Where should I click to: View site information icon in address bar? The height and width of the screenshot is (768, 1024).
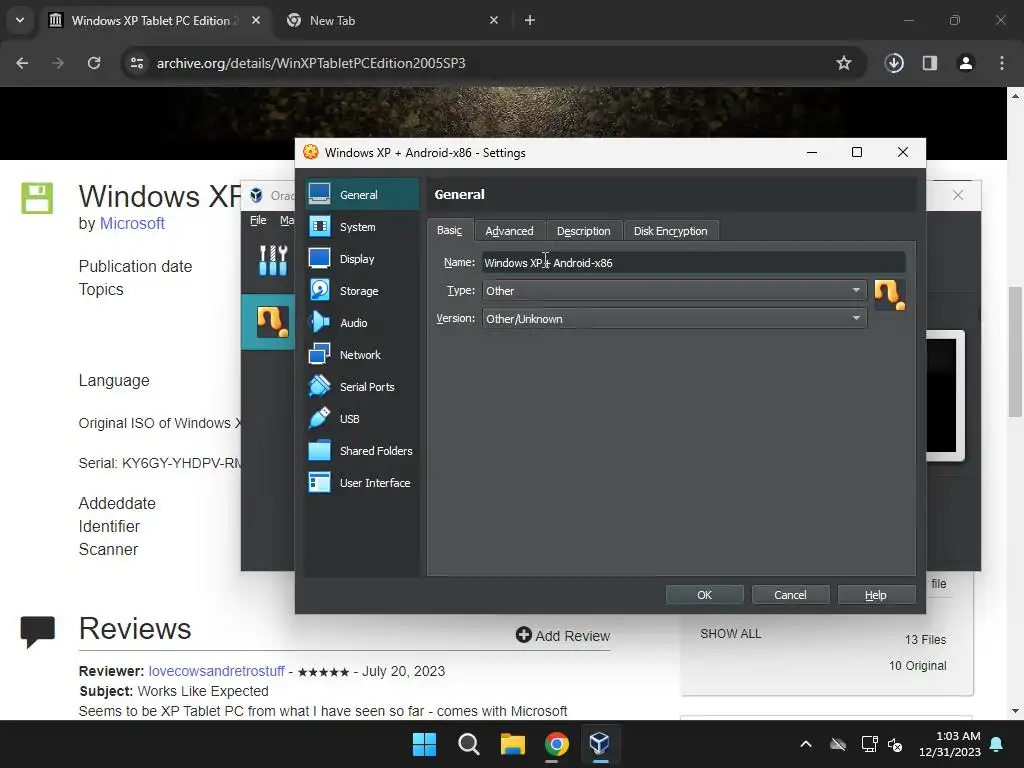137,63
